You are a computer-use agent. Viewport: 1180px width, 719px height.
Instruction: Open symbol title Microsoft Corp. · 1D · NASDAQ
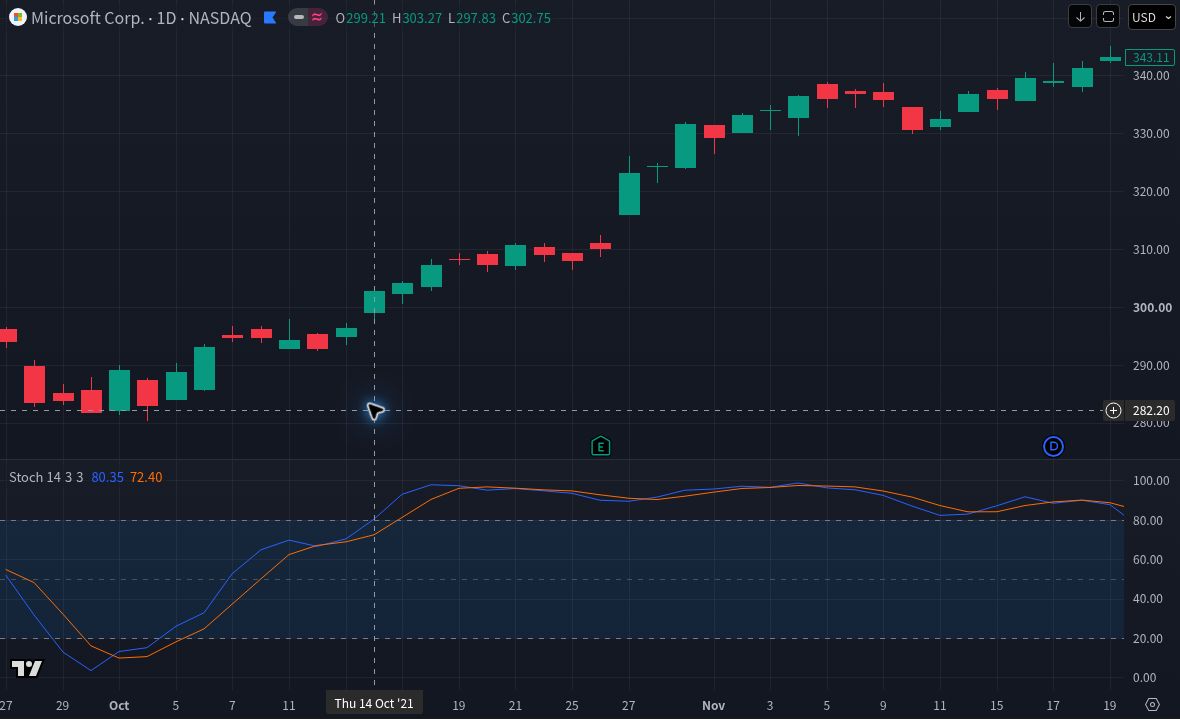(141, 18)
